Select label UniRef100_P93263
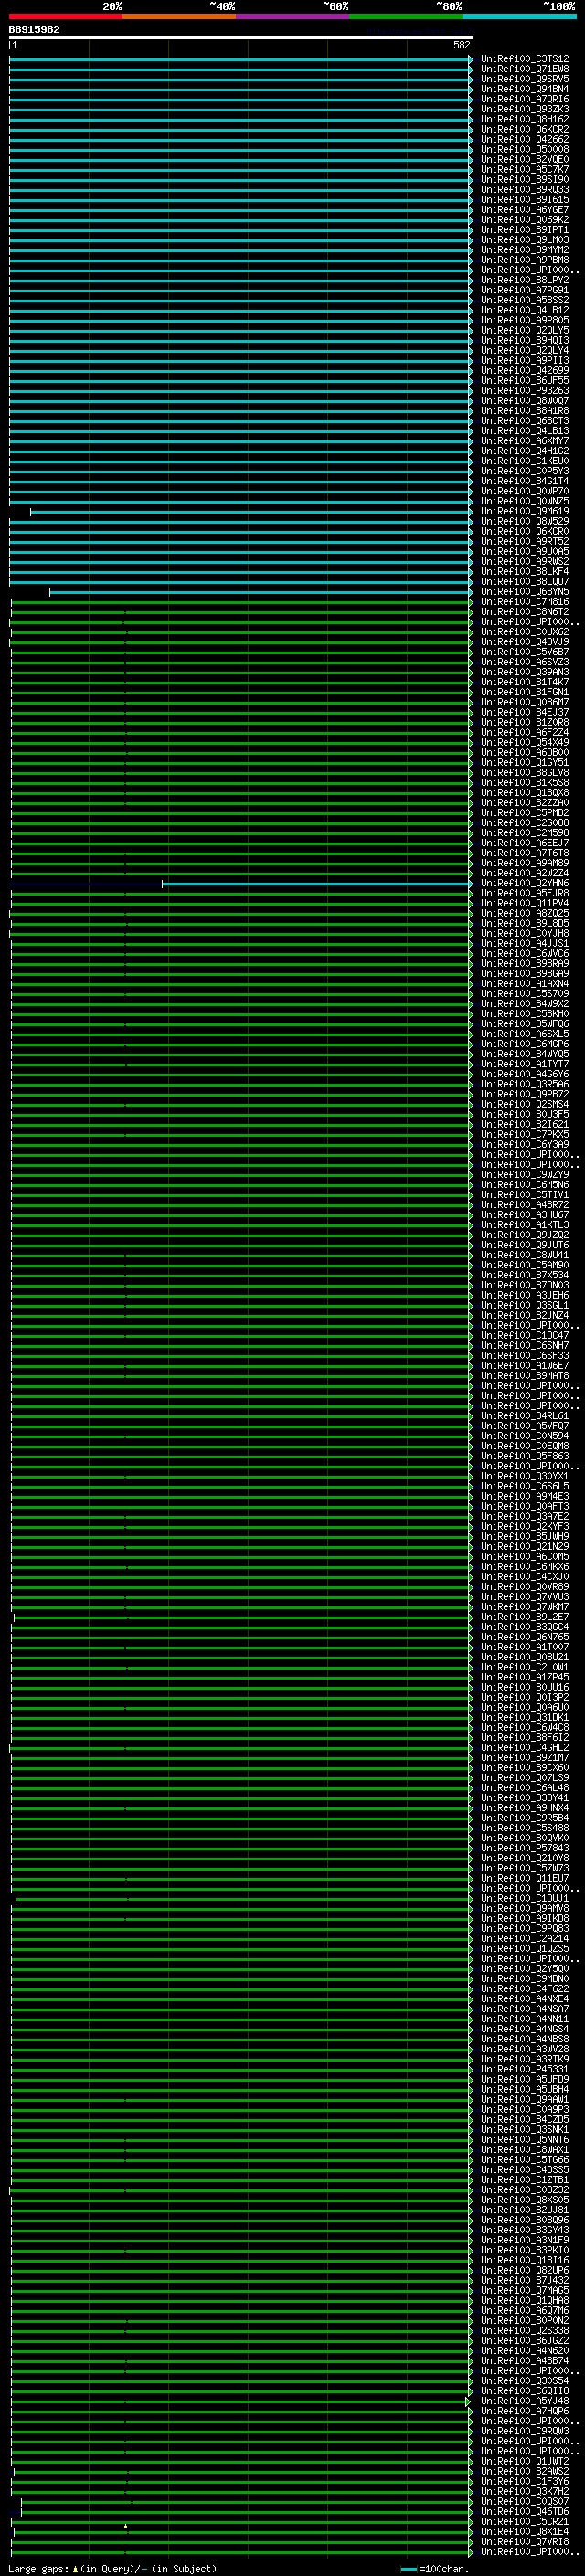585x2576 pixels. click(x=524, y=390)
